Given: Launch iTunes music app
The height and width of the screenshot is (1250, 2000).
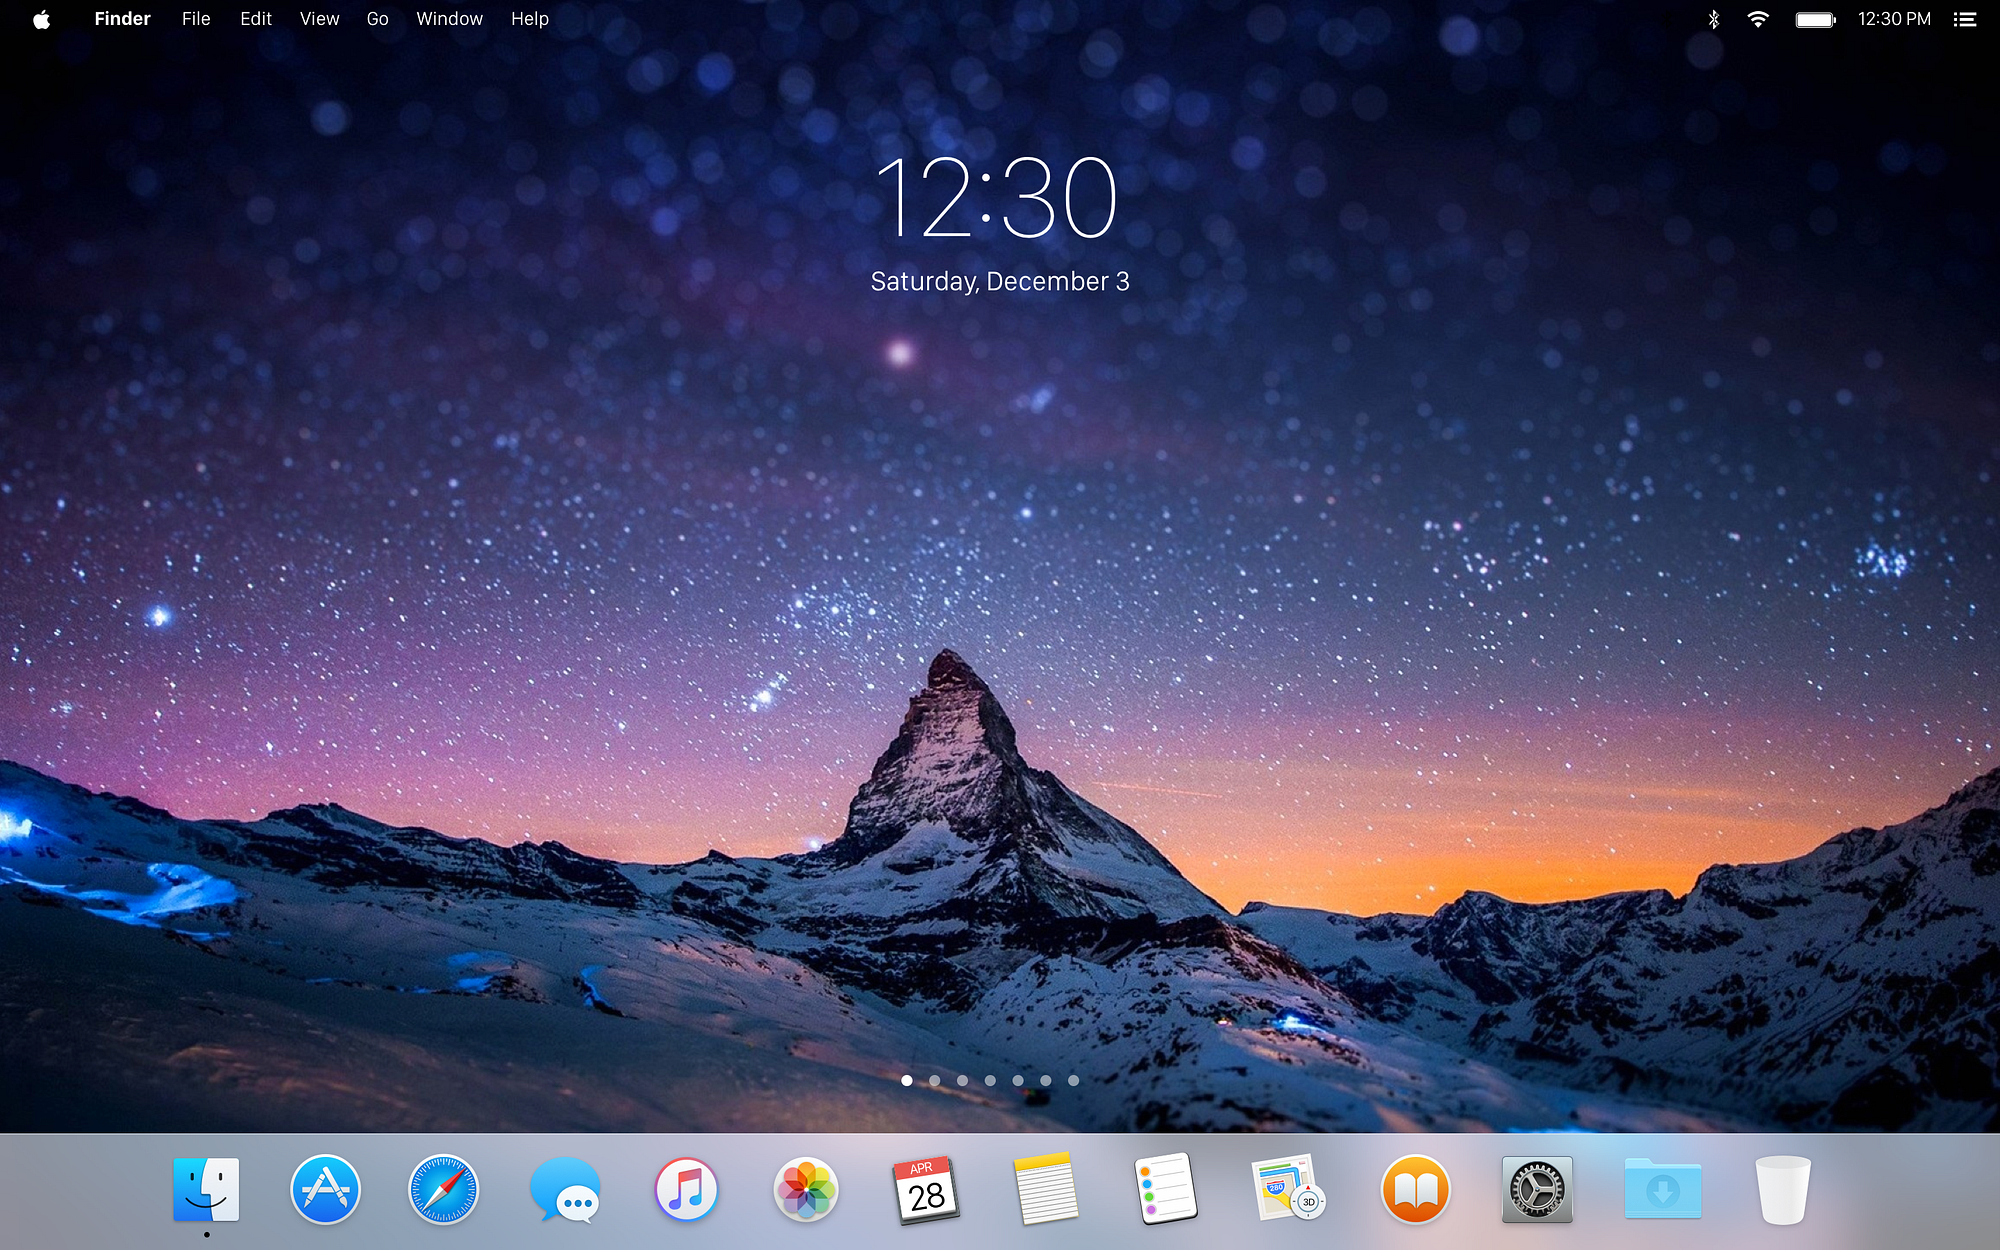Looking at the screenshot, I should tap(686, 1189).
